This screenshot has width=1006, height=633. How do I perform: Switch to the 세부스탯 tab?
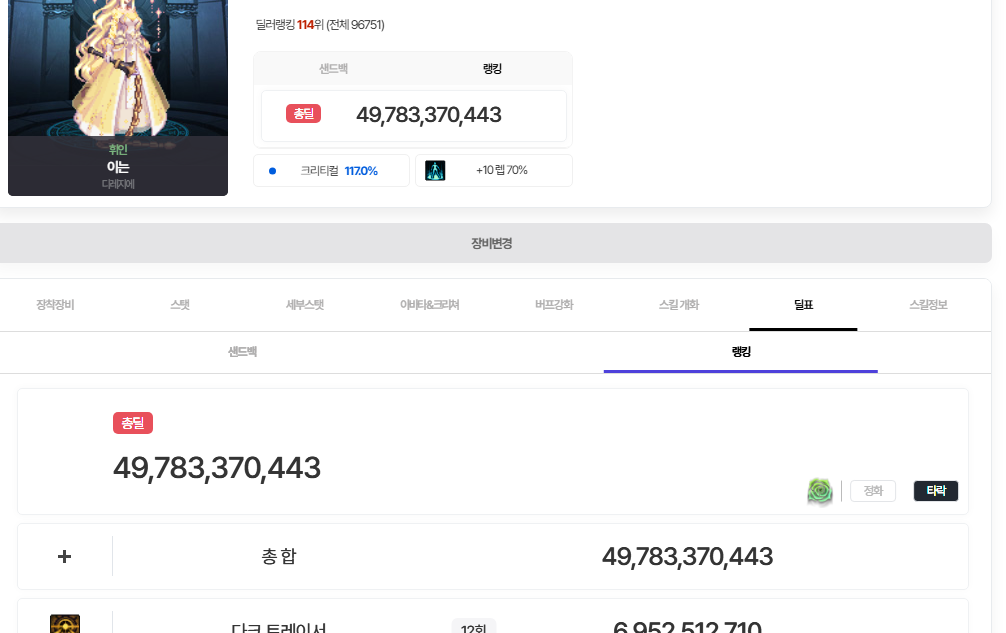[305, 305]
